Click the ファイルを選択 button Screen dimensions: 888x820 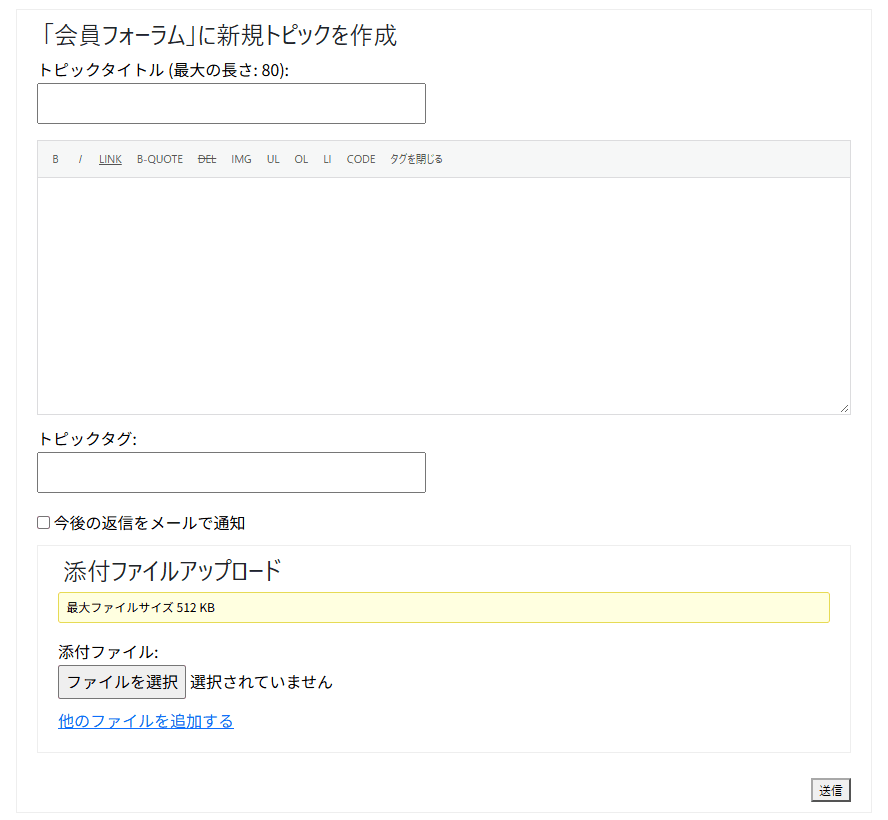[x=122, y=682]
